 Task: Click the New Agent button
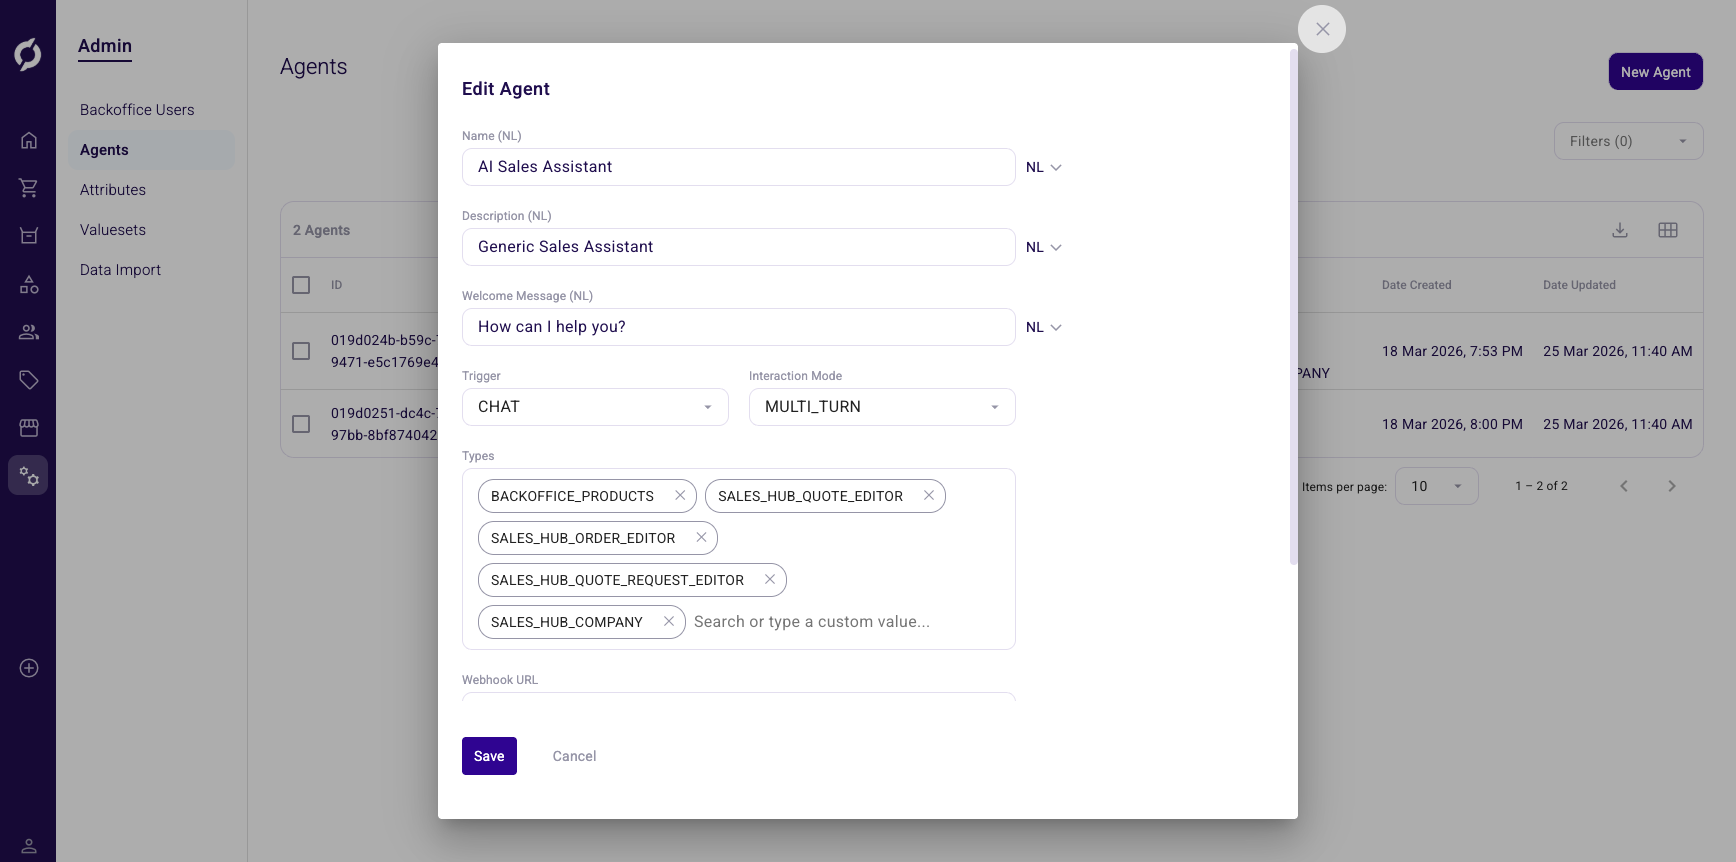point(1655,72)
